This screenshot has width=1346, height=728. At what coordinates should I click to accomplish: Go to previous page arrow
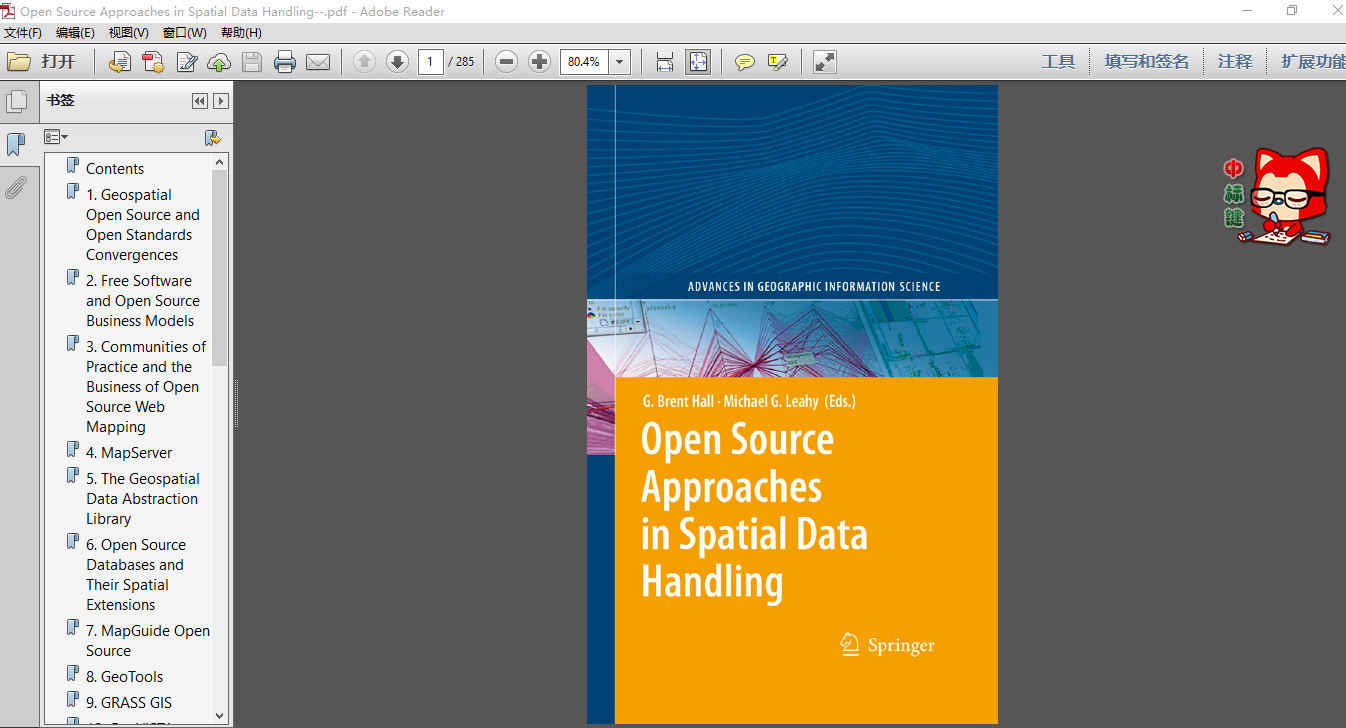pos(365,62)
